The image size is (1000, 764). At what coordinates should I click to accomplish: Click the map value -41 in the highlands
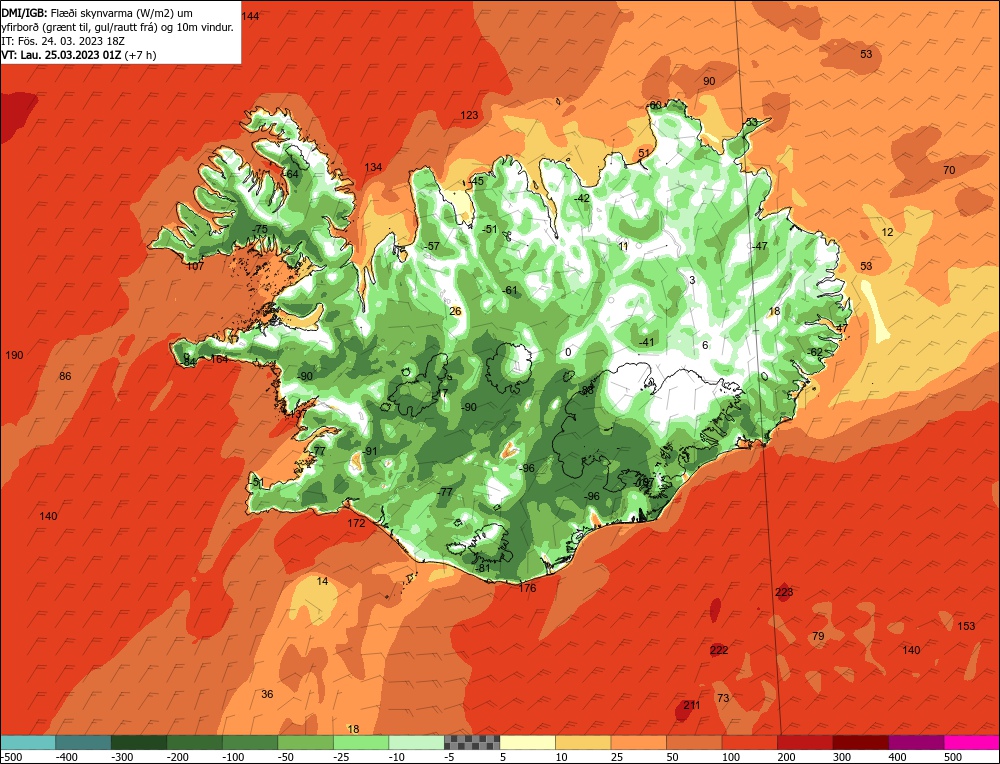(647, 342)
